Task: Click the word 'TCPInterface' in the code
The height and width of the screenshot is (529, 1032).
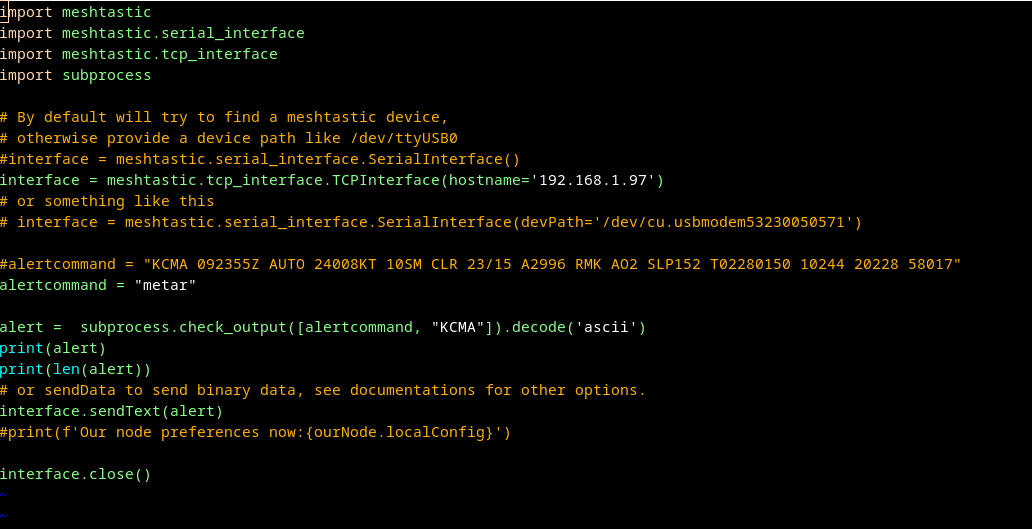Action: [380, 180]
